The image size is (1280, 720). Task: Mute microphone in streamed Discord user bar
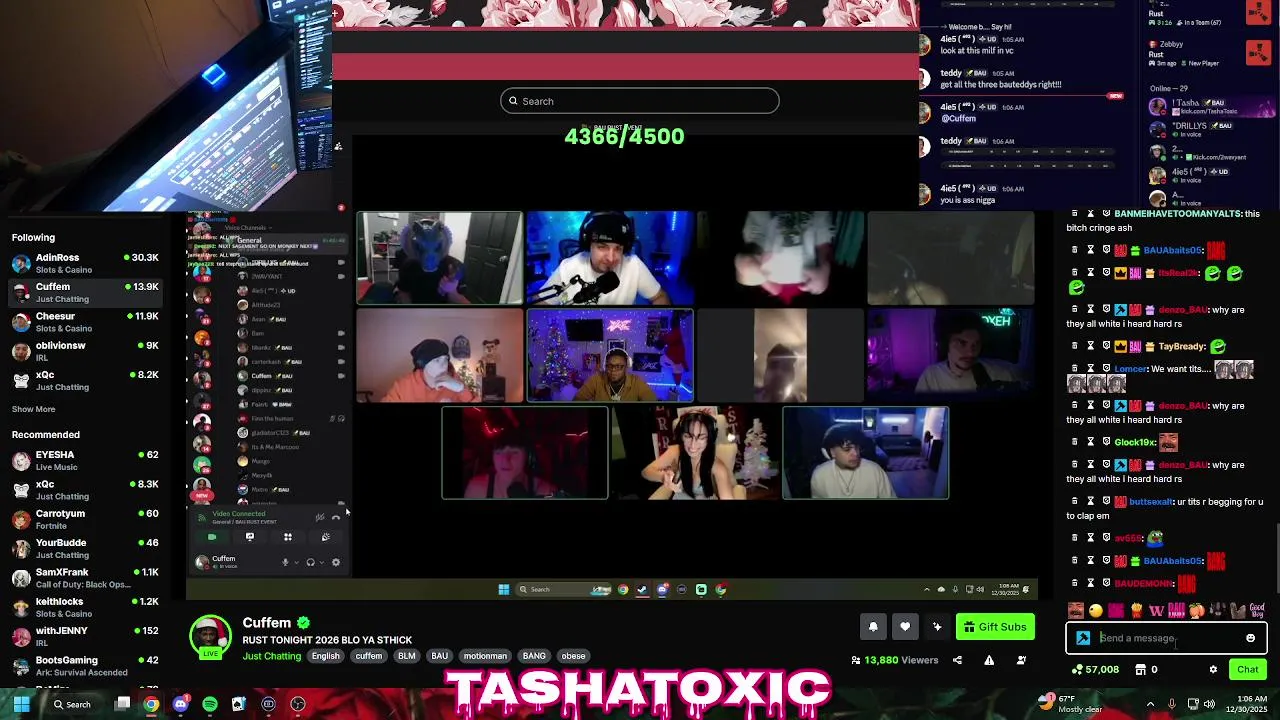[x=285, y=562]
